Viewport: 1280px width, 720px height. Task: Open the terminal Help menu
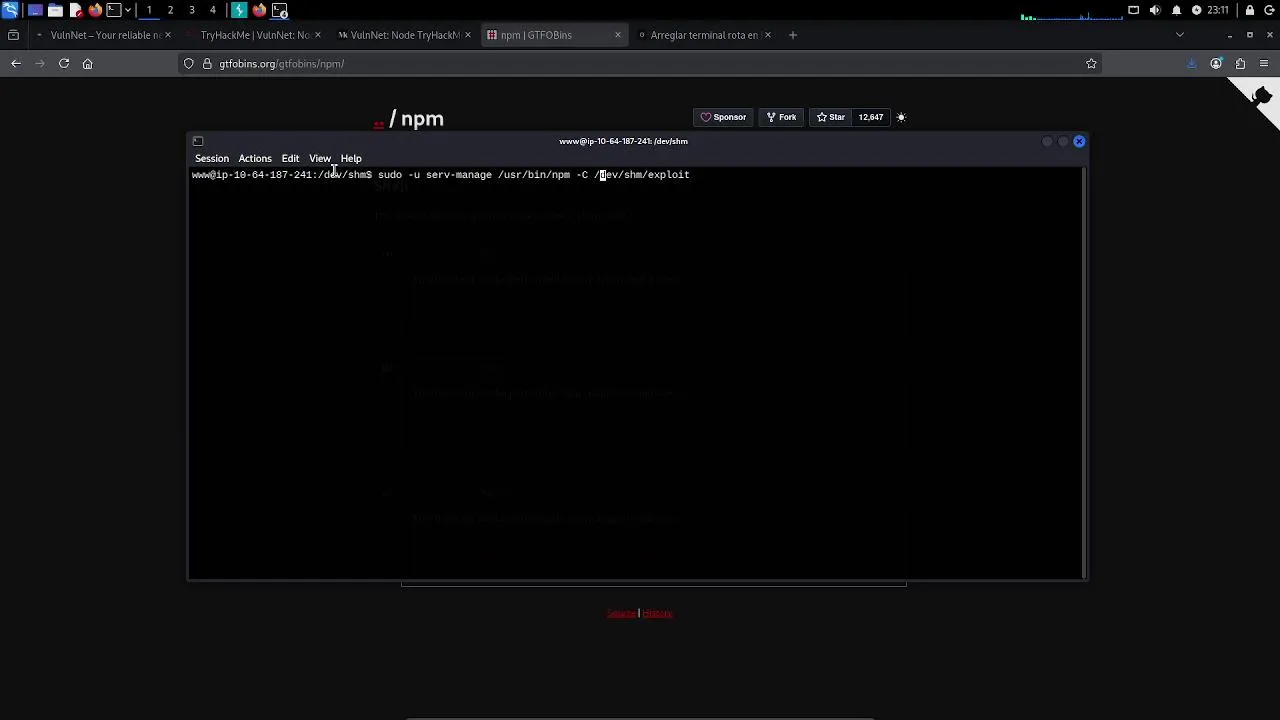point(351,159)
